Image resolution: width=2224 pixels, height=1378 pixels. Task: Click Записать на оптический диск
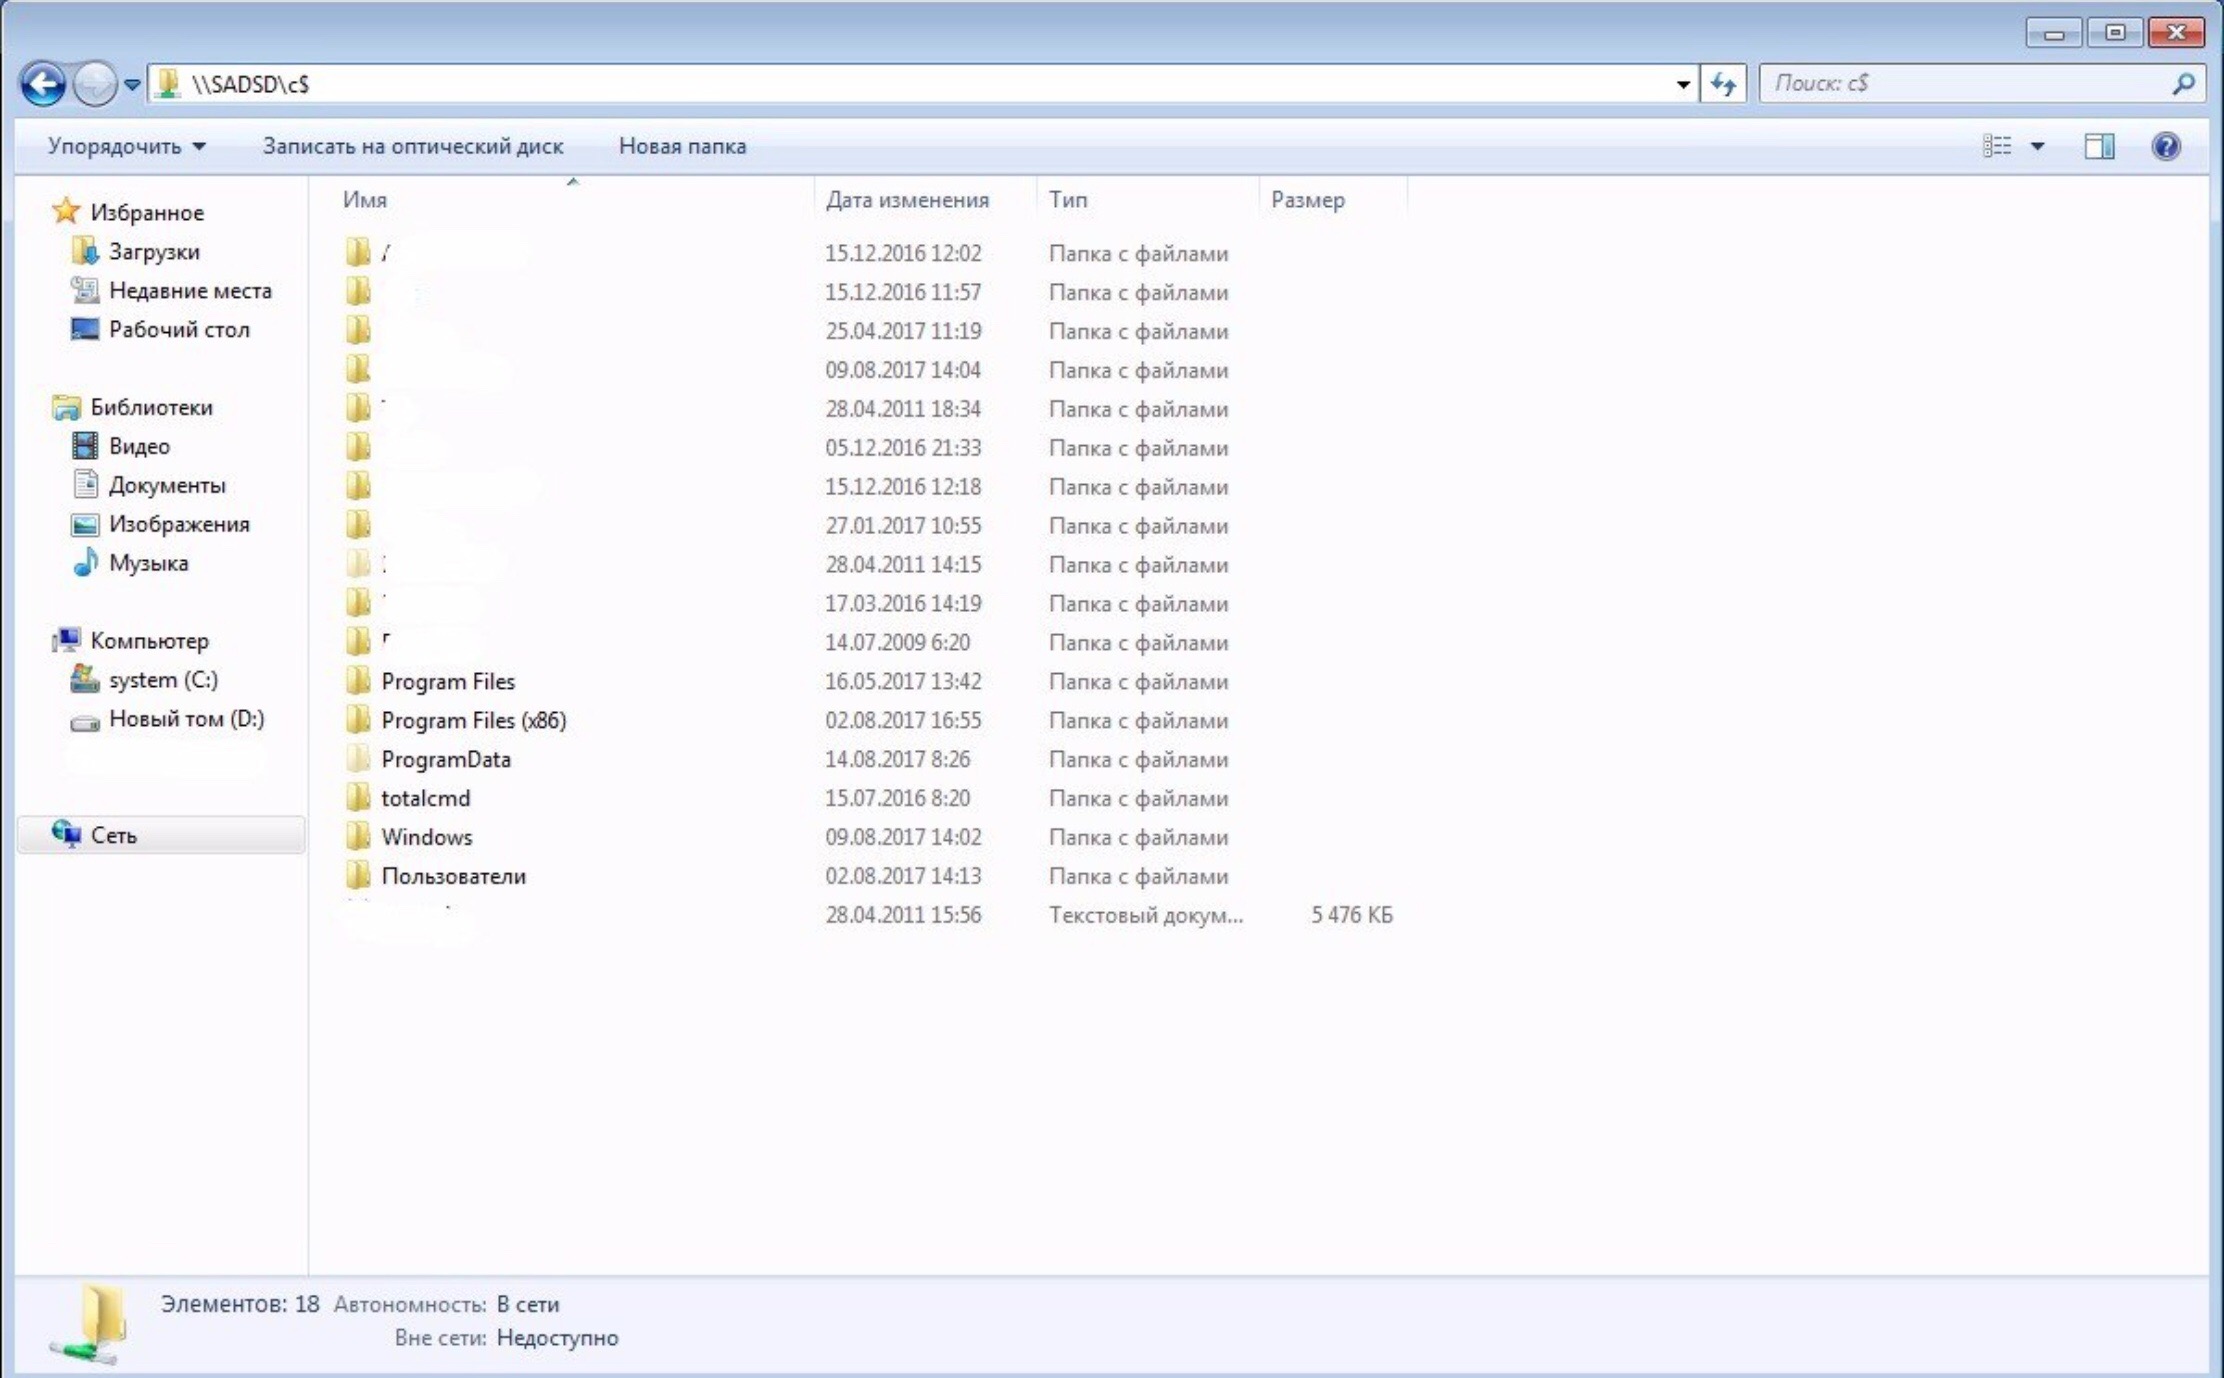[x=413, y=146]
